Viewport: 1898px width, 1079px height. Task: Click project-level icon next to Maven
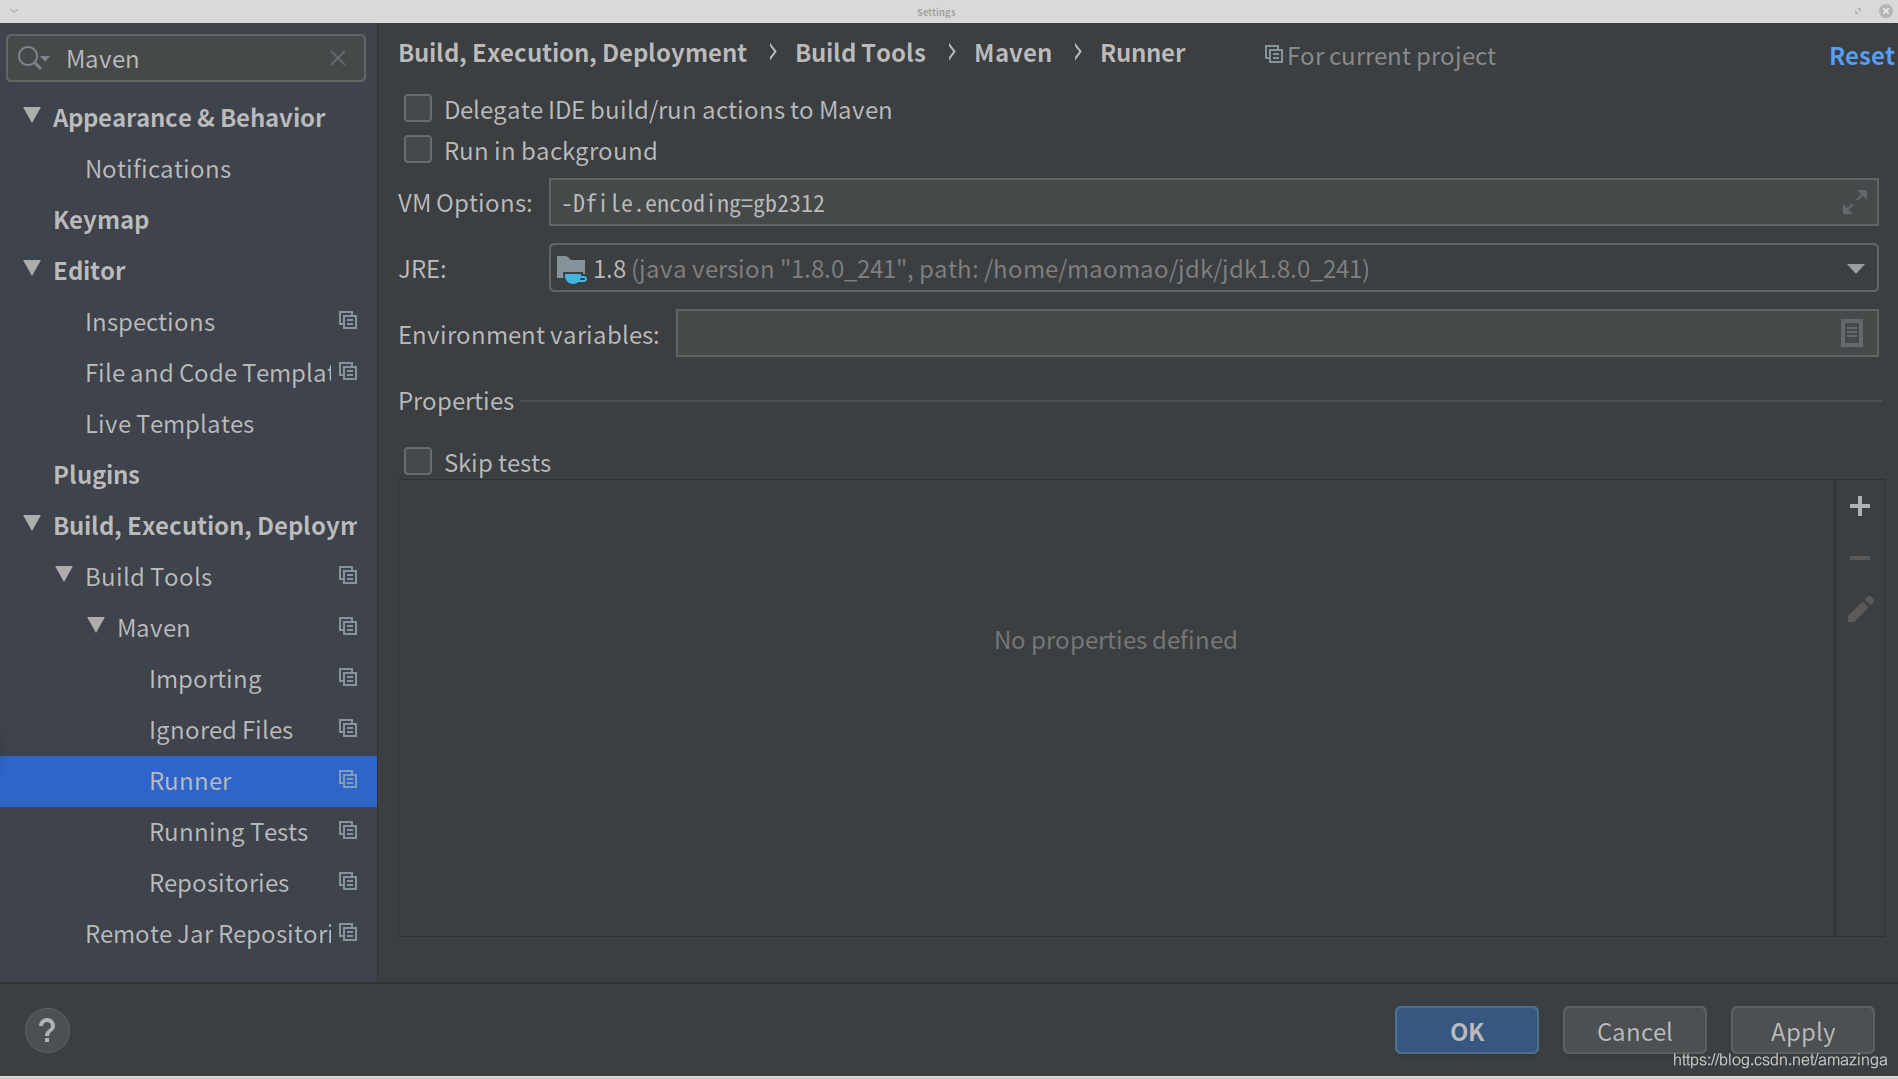(348, 626)
